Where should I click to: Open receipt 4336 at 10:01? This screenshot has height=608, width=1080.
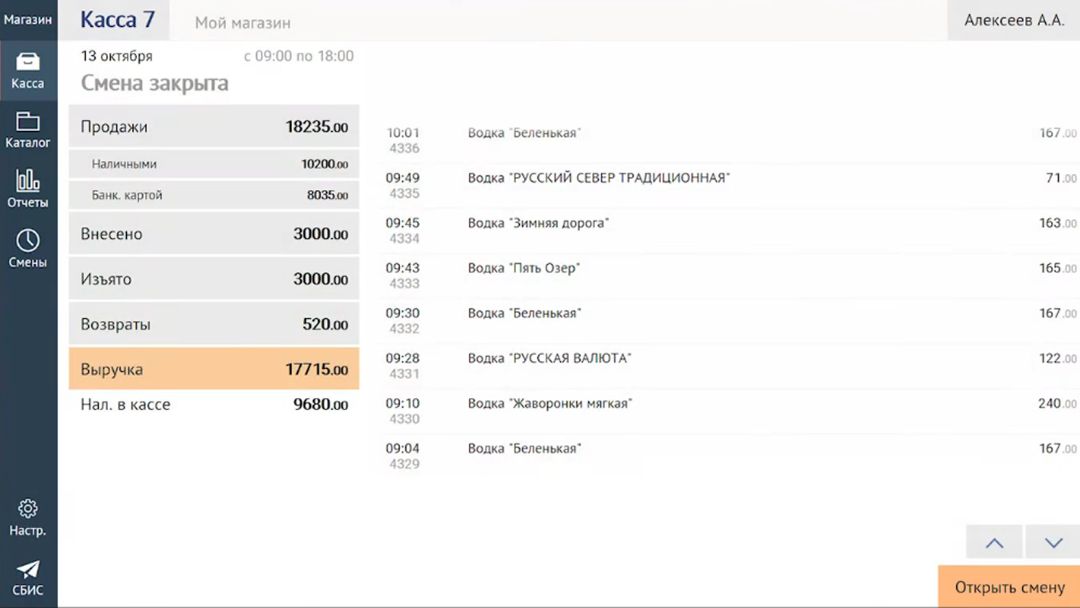pos(727,140)
